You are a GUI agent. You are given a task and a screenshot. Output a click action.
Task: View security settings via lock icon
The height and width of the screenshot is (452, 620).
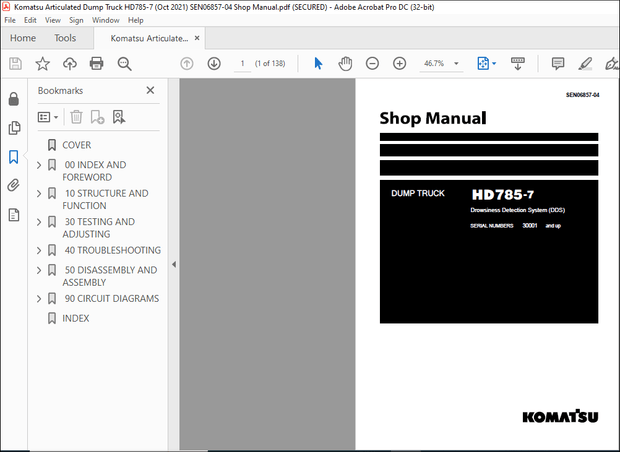point(14,99)
